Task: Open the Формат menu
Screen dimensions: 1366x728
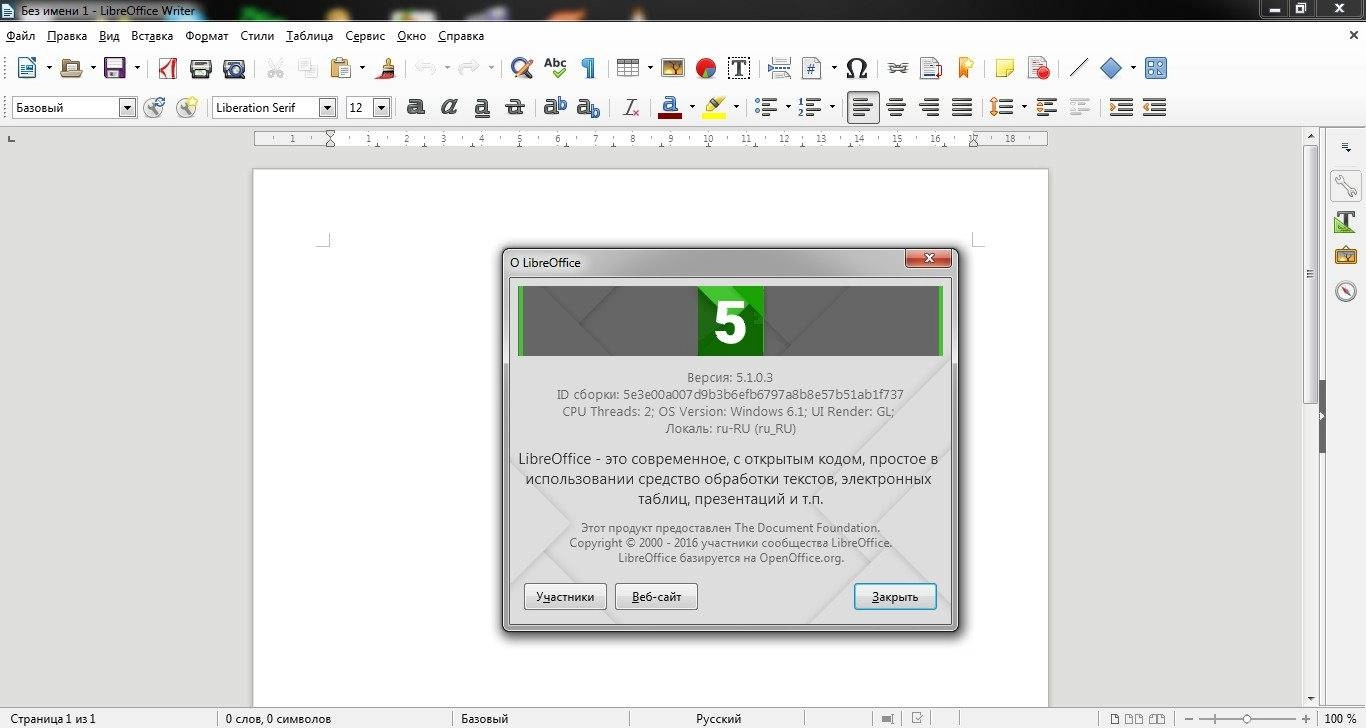Action: (x=207, y=36)
